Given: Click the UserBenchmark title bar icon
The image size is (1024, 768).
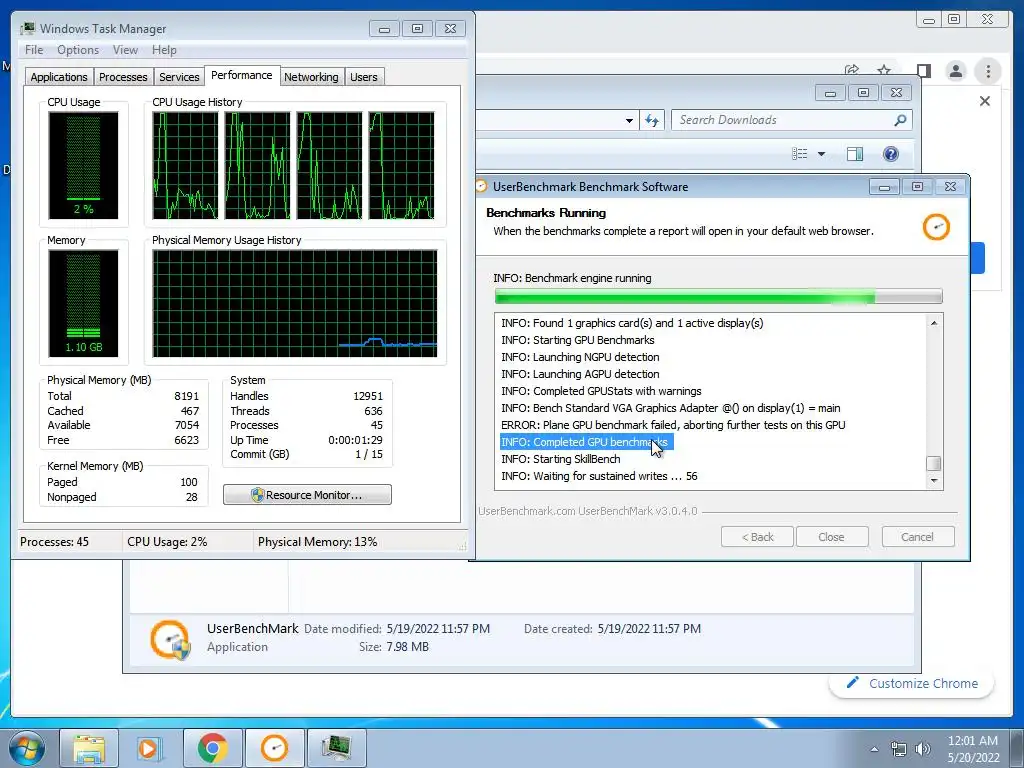Looking at the screenshot, I should tap(481, 187).
